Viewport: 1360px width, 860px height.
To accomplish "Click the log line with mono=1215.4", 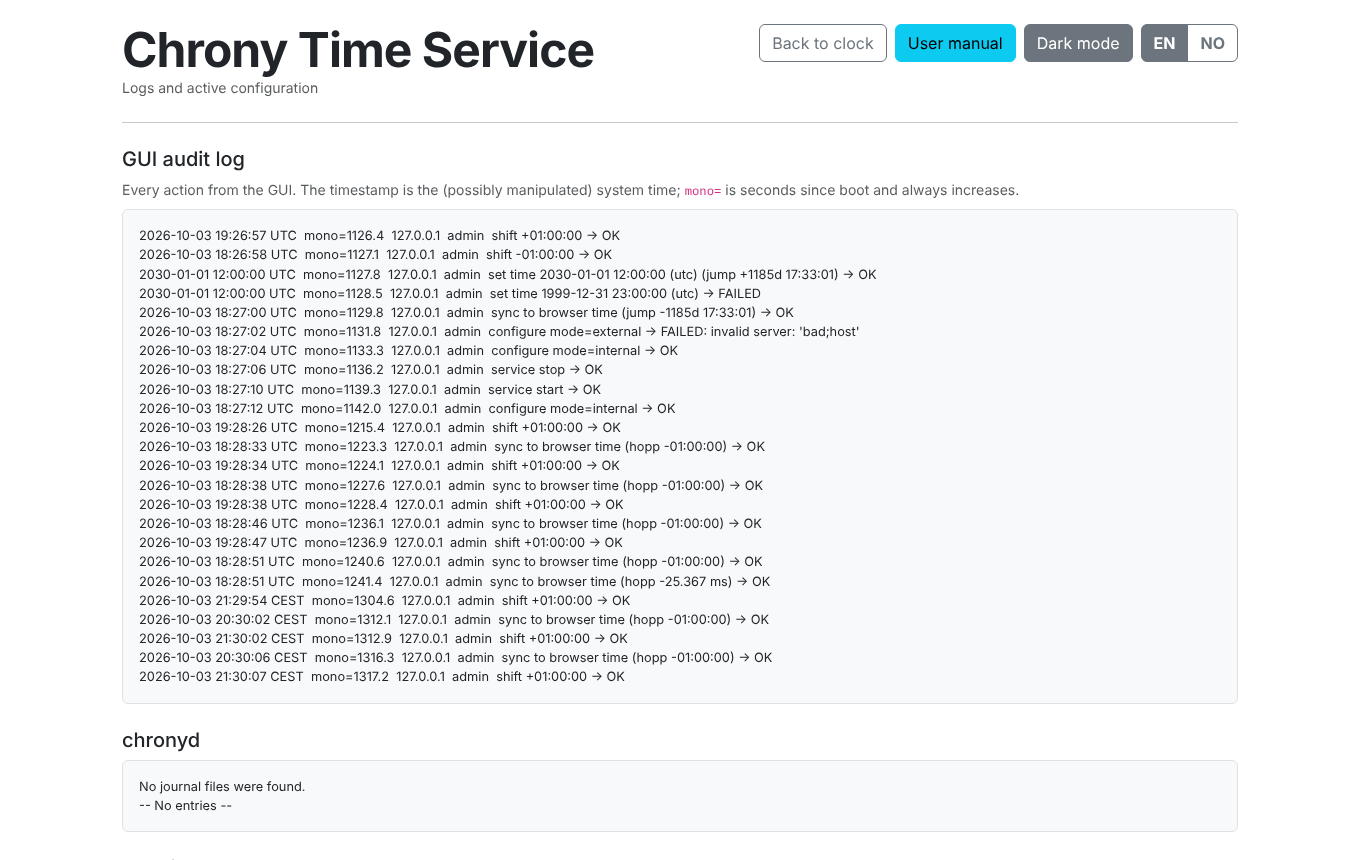I will (x=380, y=427).
